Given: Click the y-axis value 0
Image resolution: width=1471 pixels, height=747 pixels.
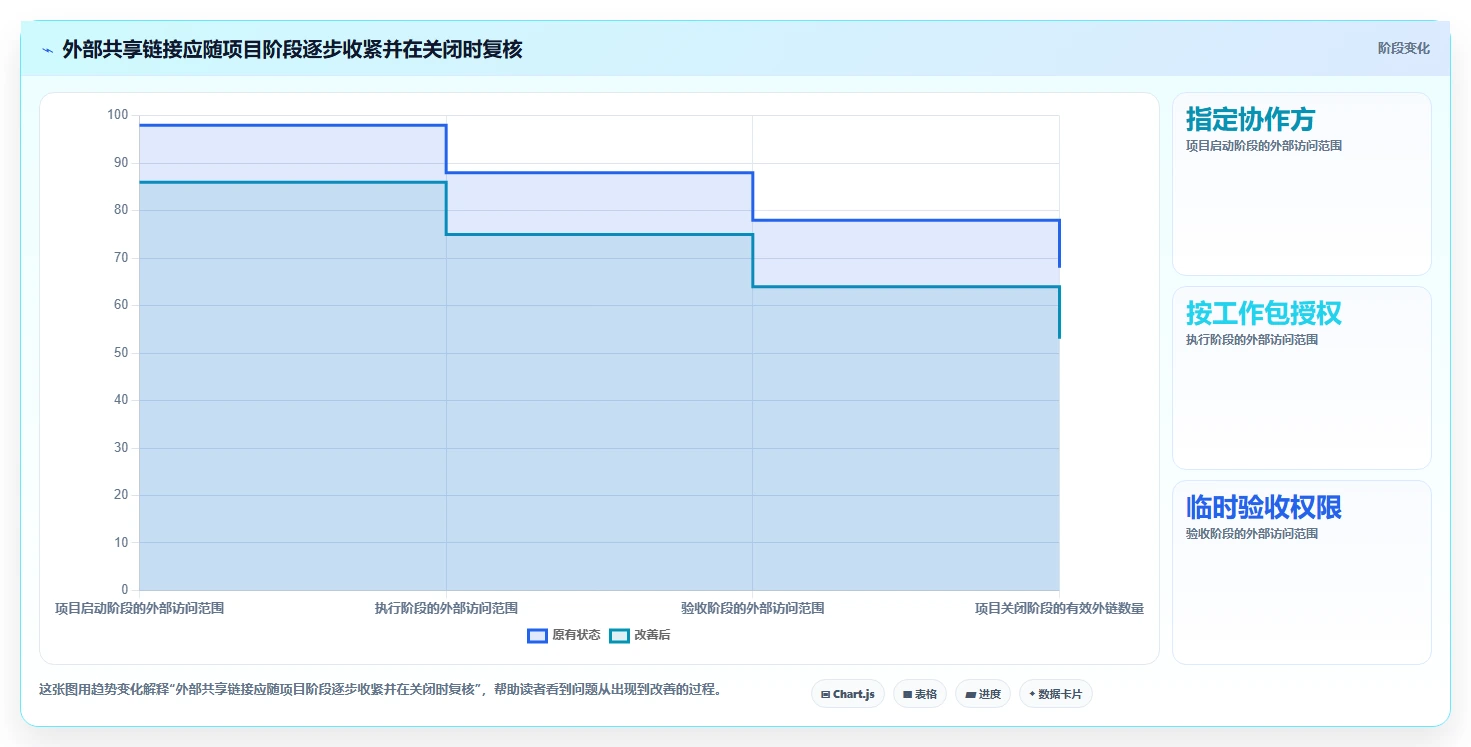Looking at the screenshot, I should point(125,590).
